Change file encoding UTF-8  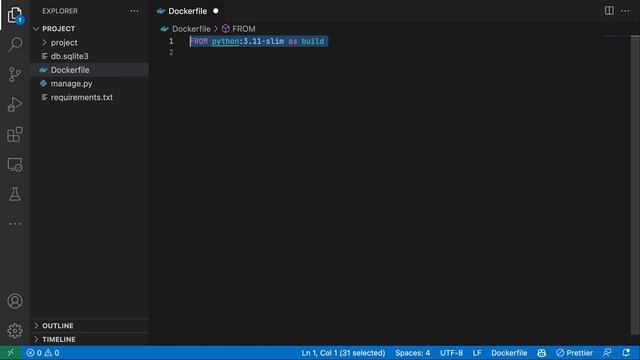pos(451,353)
